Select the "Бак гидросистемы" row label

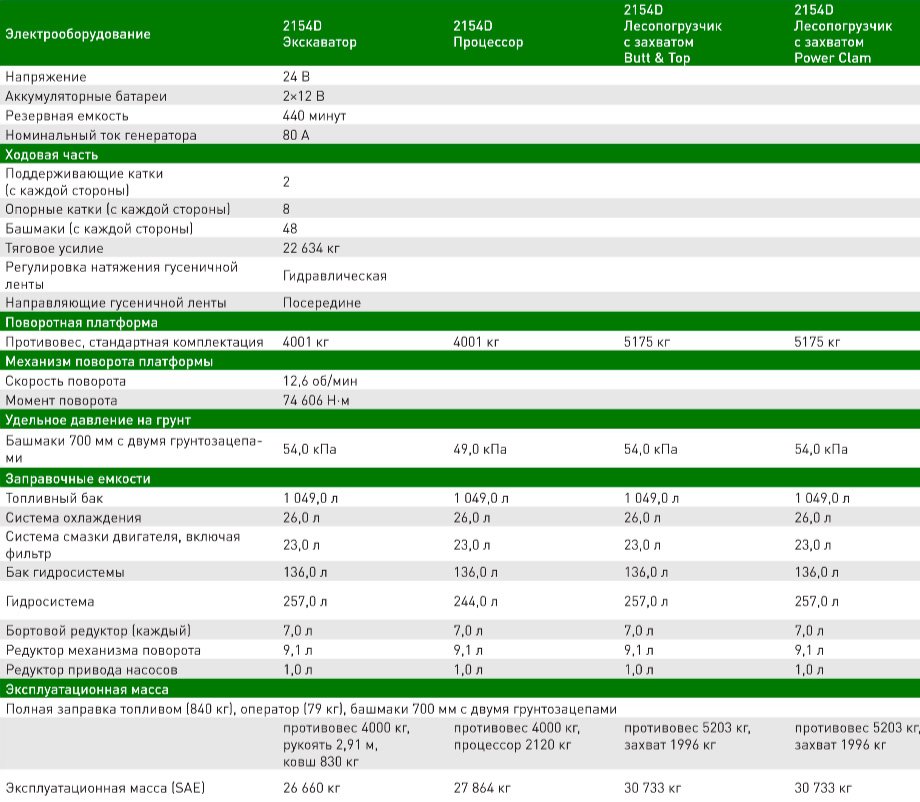(x=65, y=573)
